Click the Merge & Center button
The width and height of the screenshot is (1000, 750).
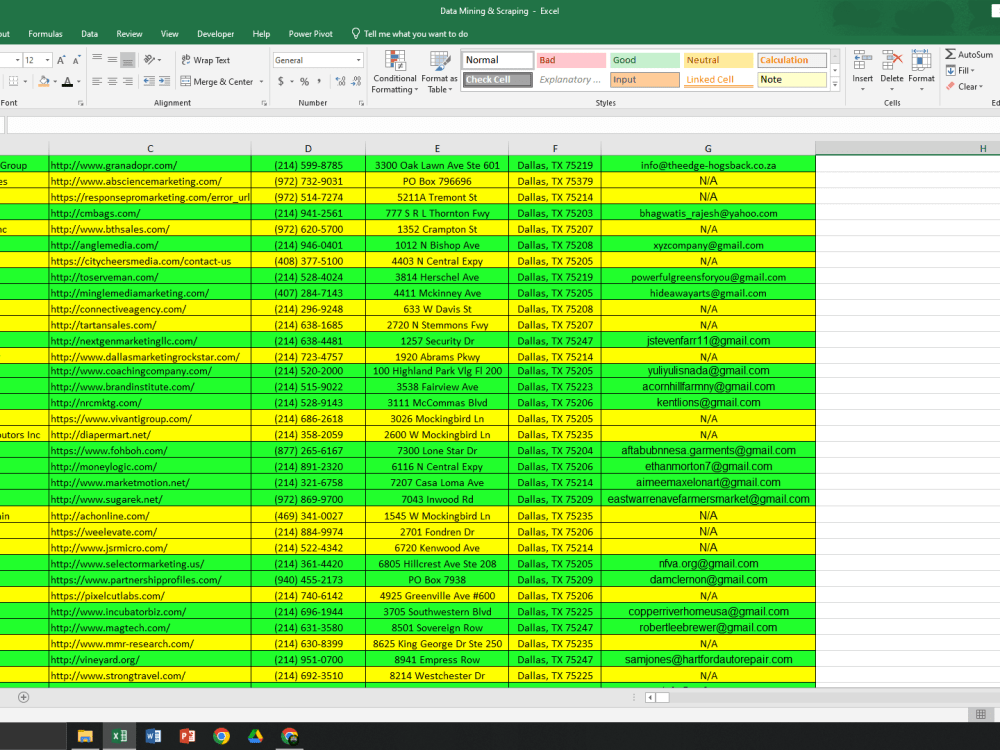pyautogui.click(x=217, y=82)
